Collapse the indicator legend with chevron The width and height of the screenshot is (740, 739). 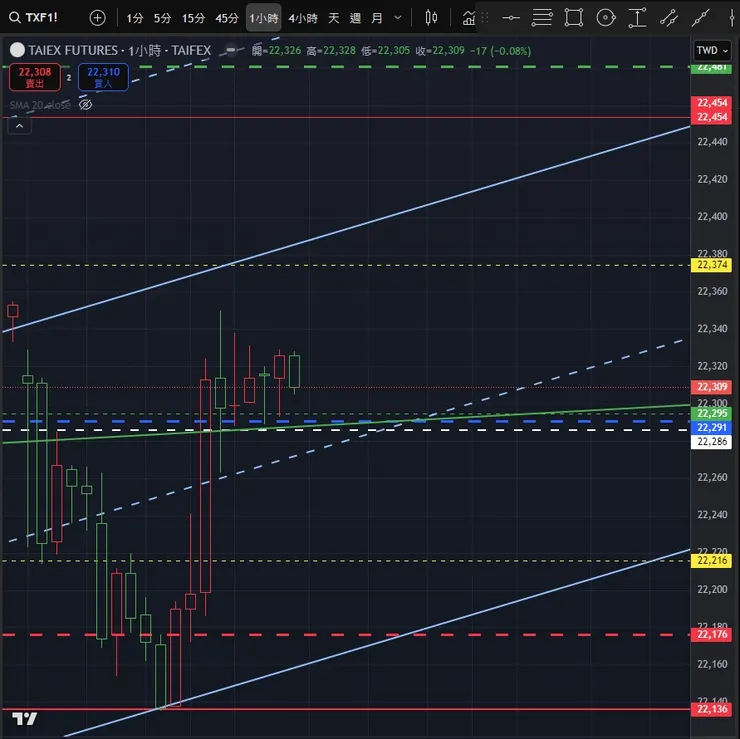[19, 126]
